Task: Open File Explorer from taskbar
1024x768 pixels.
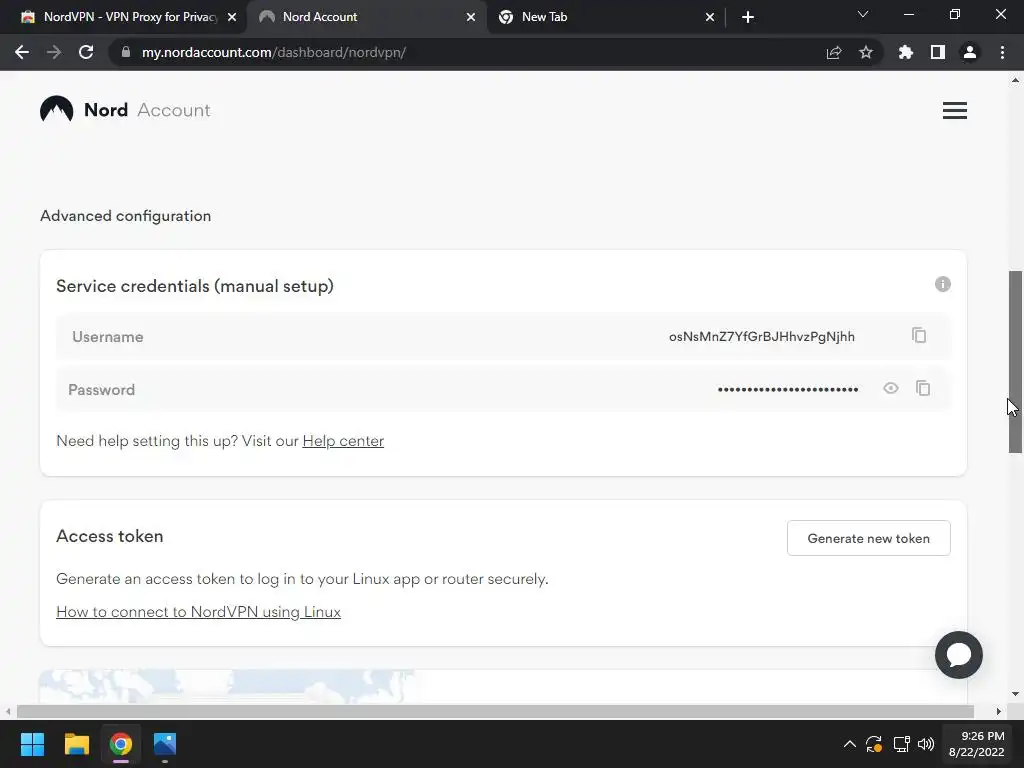Action: [76, 744]
